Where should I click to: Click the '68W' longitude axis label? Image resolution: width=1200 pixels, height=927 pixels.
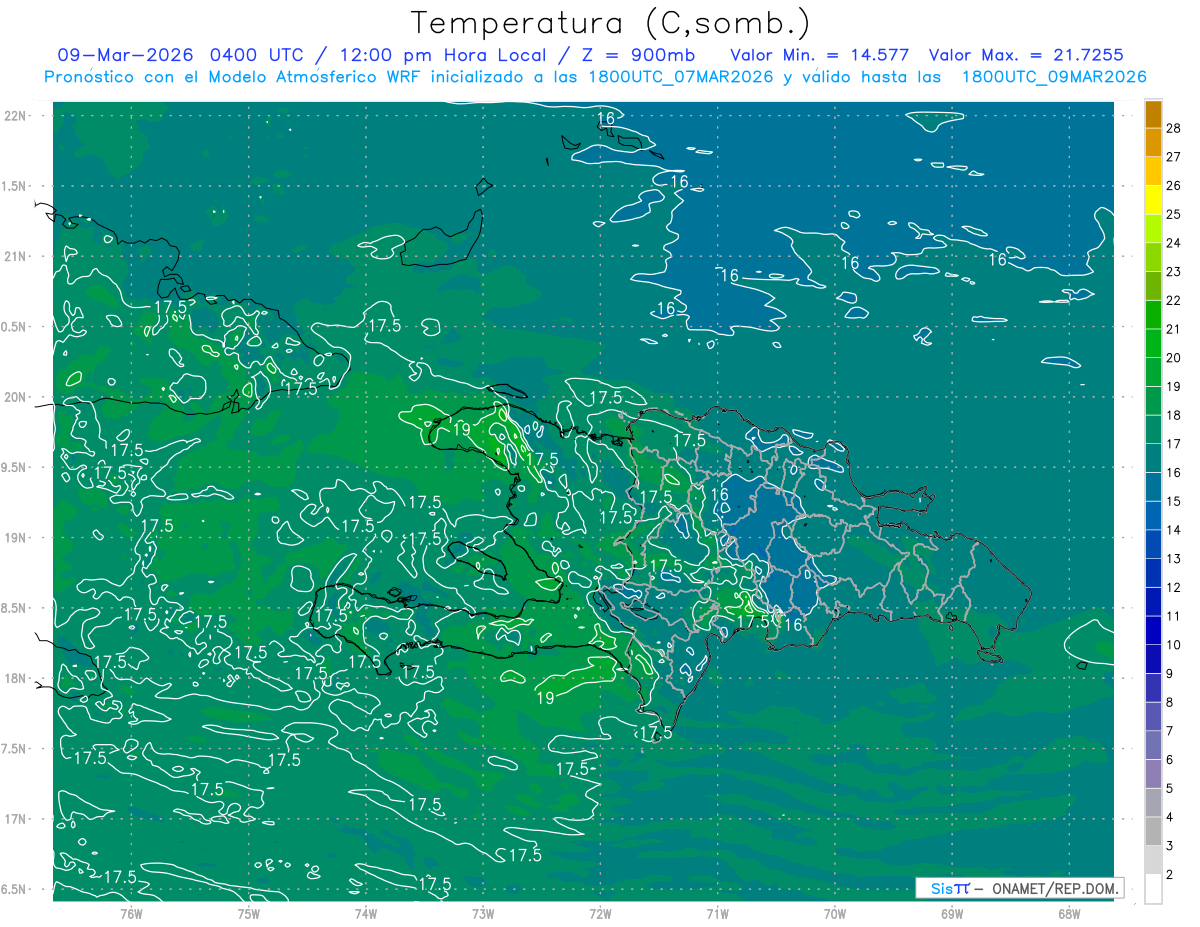click(1069, 913)
